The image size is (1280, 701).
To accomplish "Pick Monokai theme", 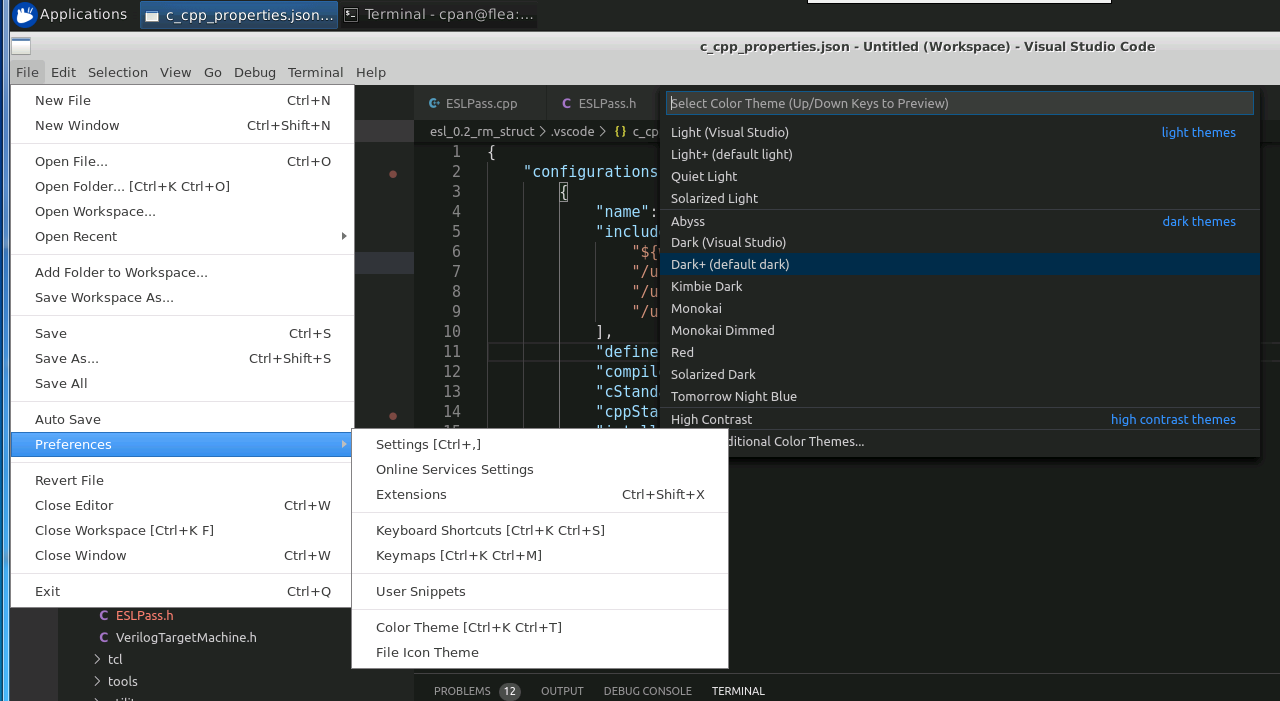I will pos(960,308).
